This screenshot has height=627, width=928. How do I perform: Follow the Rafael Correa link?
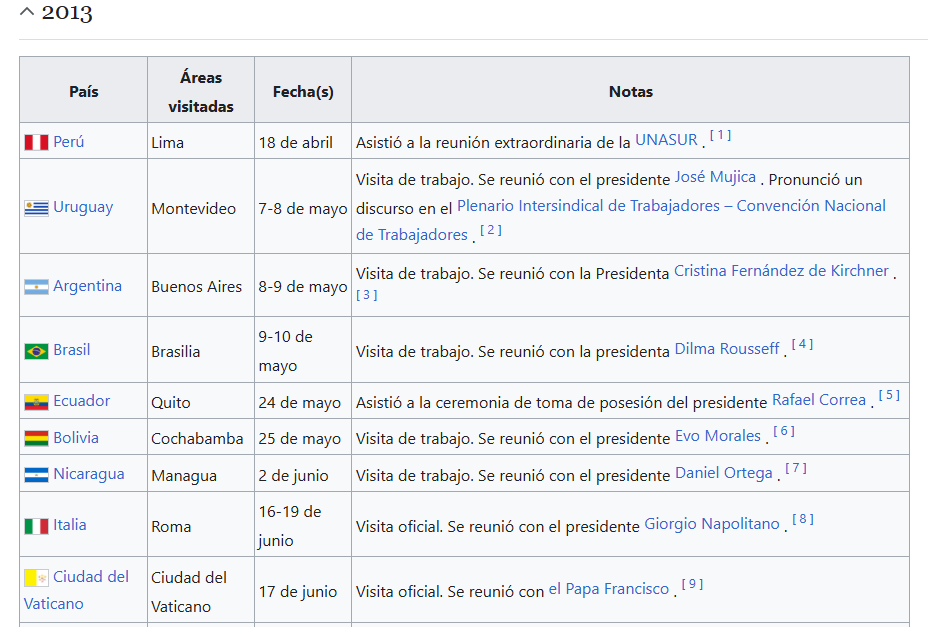[x=819, y=400]
